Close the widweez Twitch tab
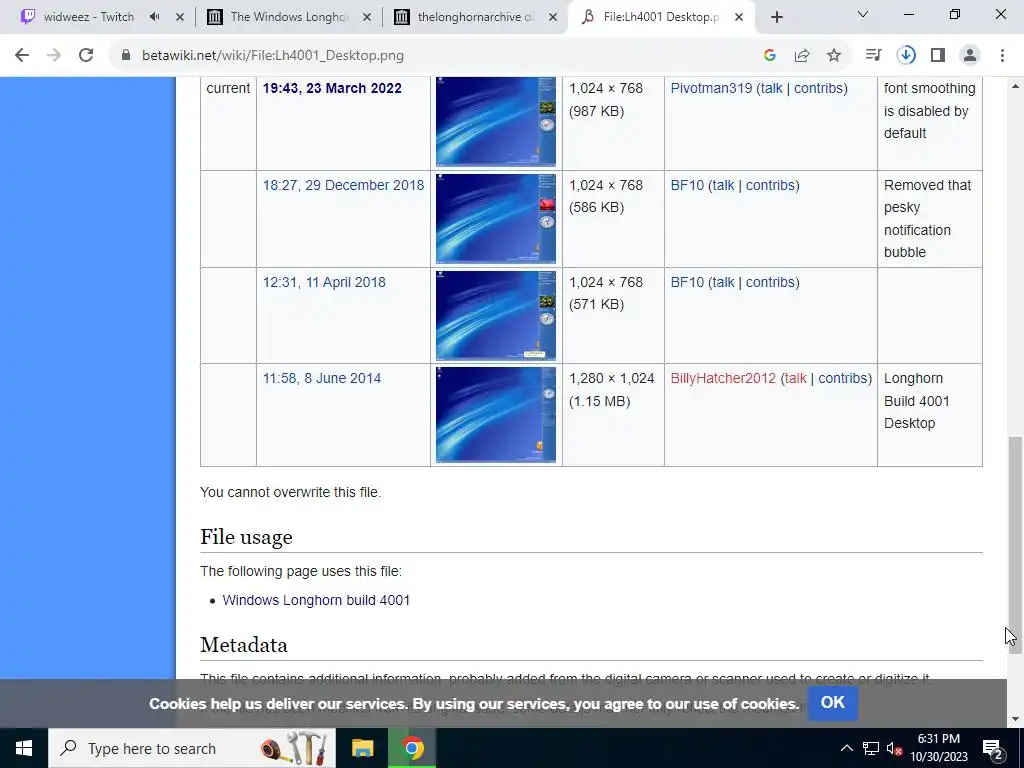The width and height of the screenshot is (1024, 768). point(180,17)
